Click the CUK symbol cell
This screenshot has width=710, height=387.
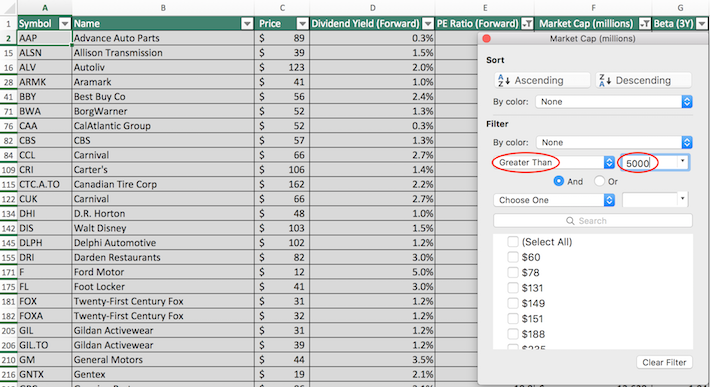[x=44, y=199]
